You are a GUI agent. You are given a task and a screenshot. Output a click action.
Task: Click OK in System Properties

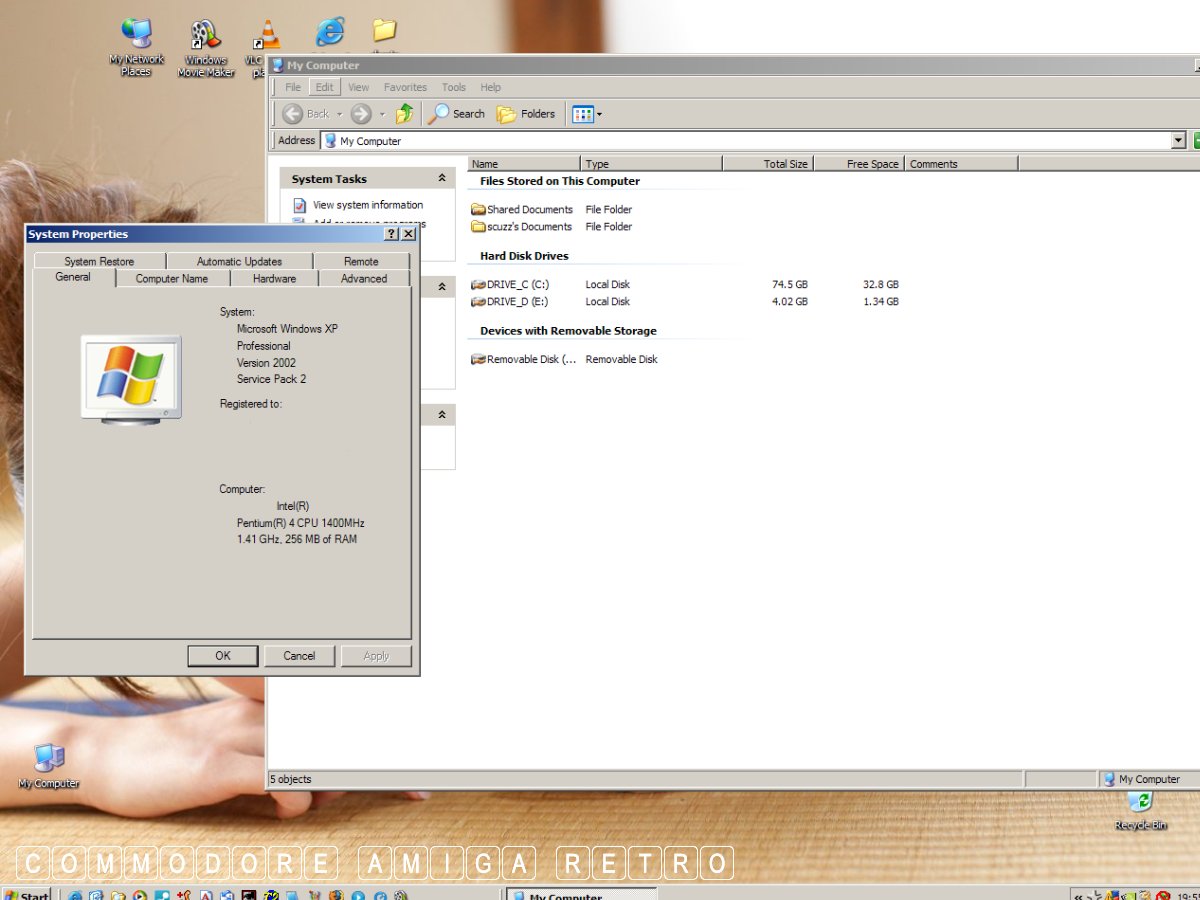coord(223,656)
